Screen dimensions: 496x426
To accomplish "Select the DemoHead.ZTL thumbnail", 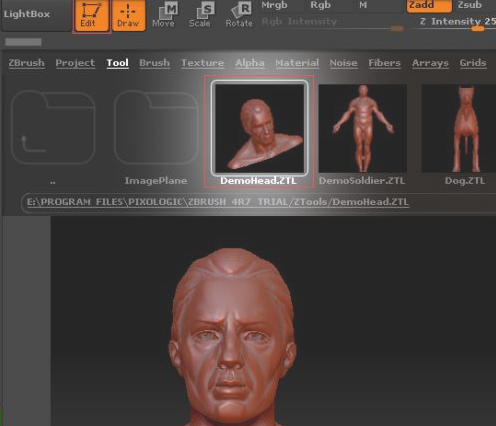I will pyautogui.click(x=259, y=128).
